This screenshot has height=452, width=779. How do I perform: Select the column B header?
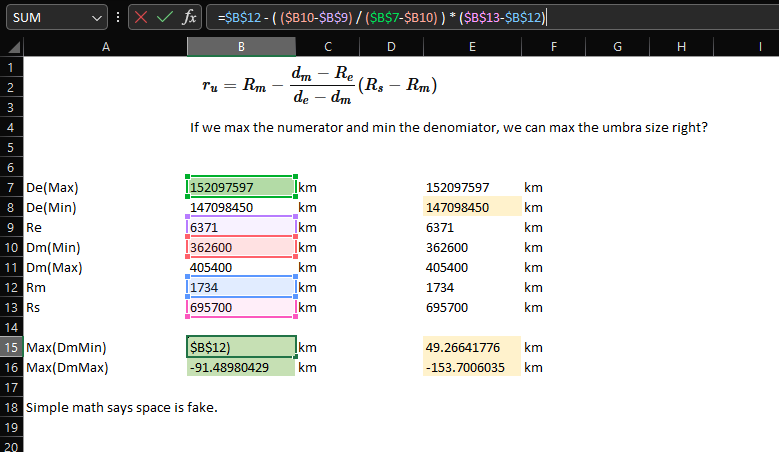click(x=241, y=47)
